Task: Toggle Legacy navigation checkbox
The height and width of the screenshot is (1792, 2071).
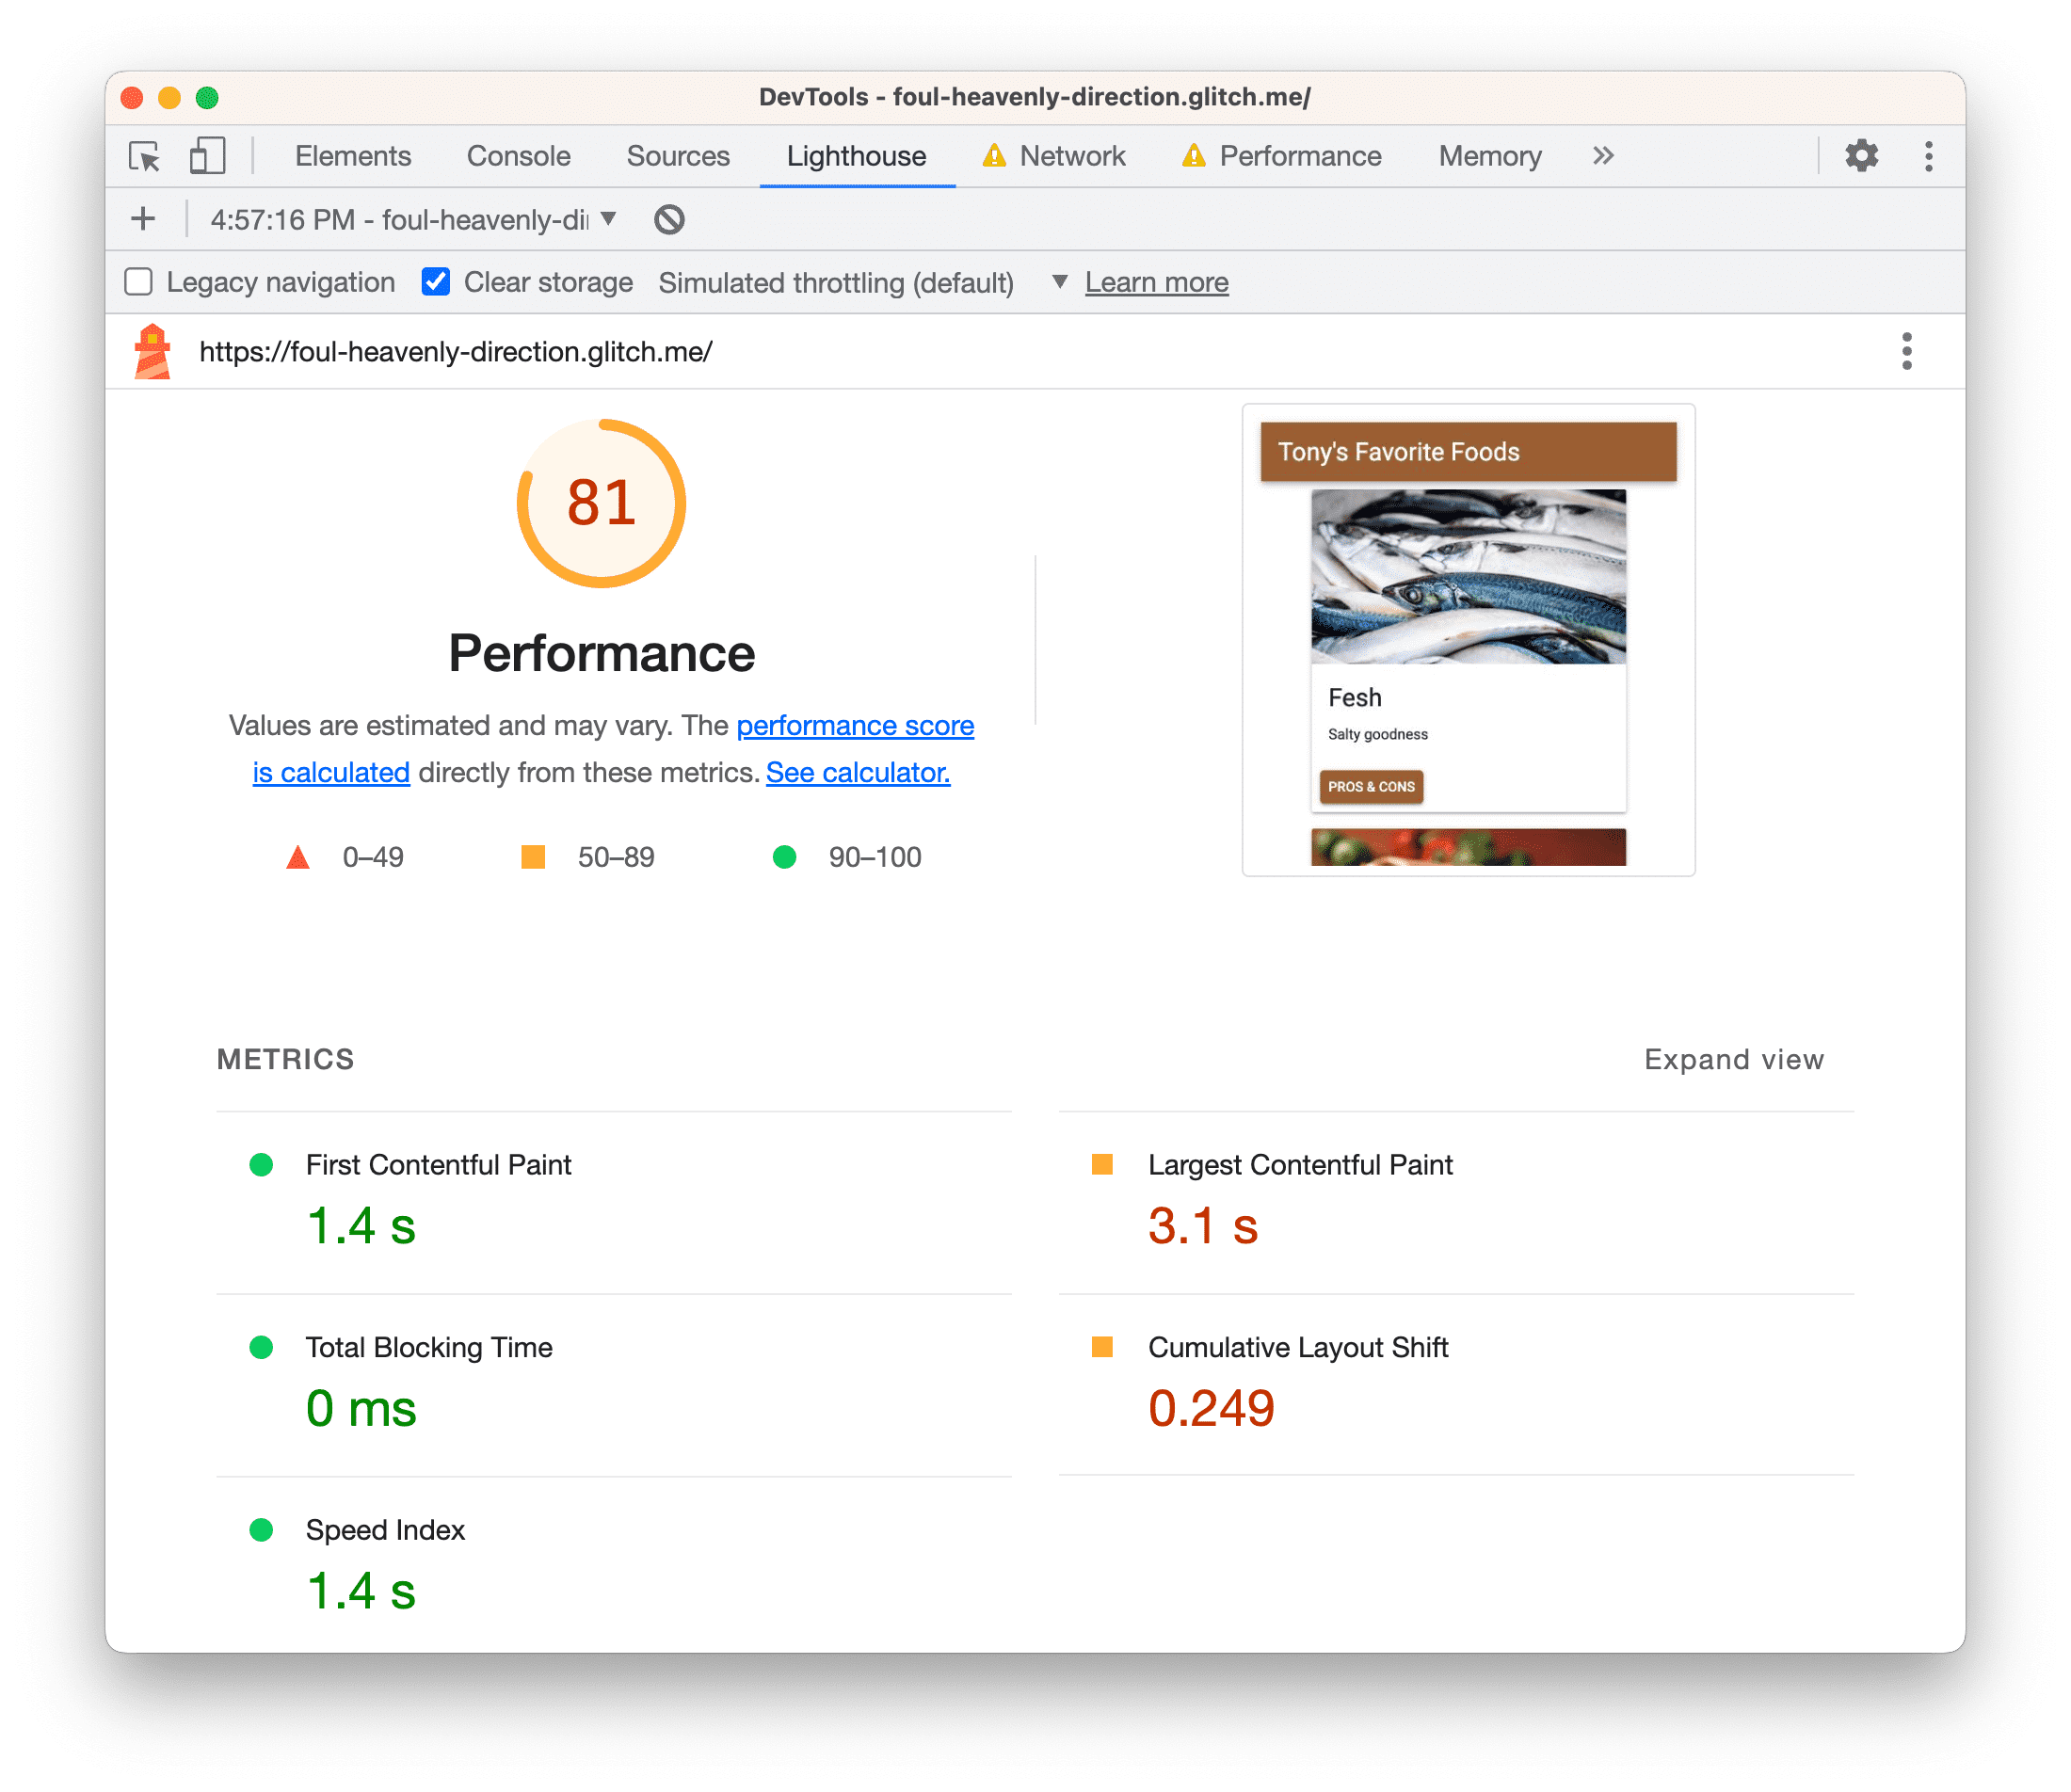Action: point(141,281)
